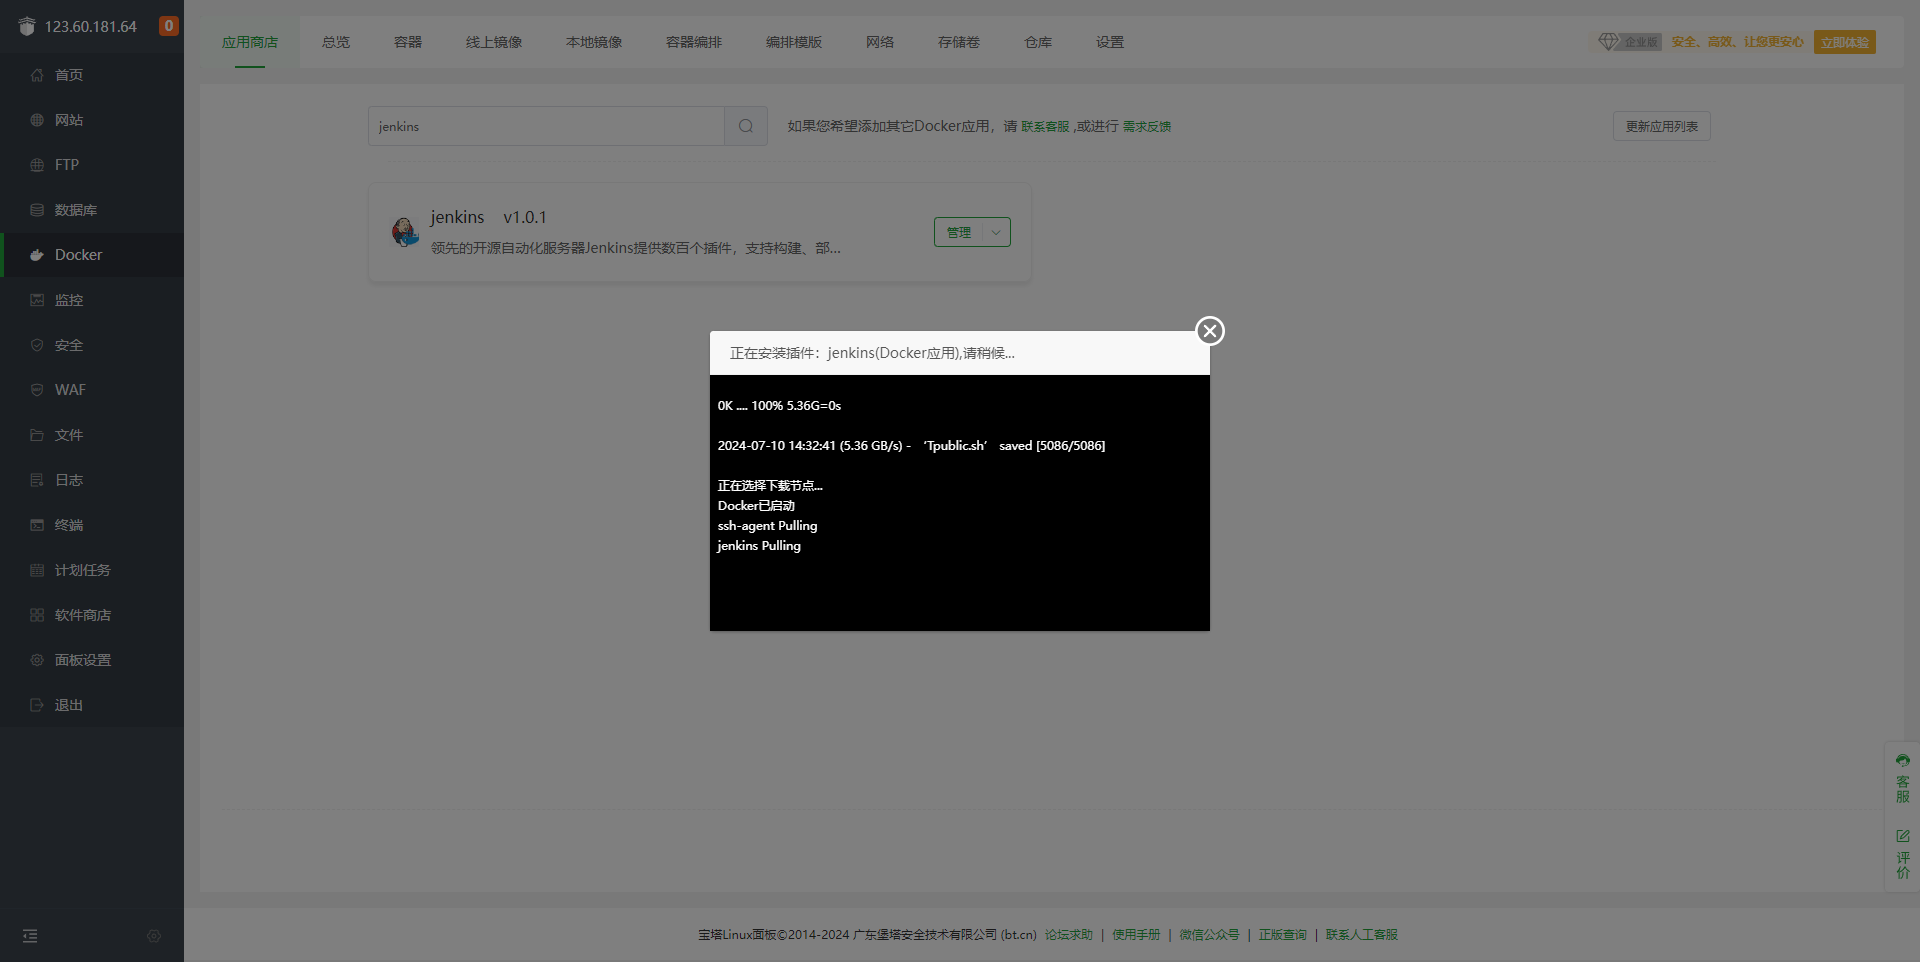The height and width of the screenshot is (962, 1920).
Task: Click the jenkins description text
Action: pyautogui.click(x=636, y=248)
